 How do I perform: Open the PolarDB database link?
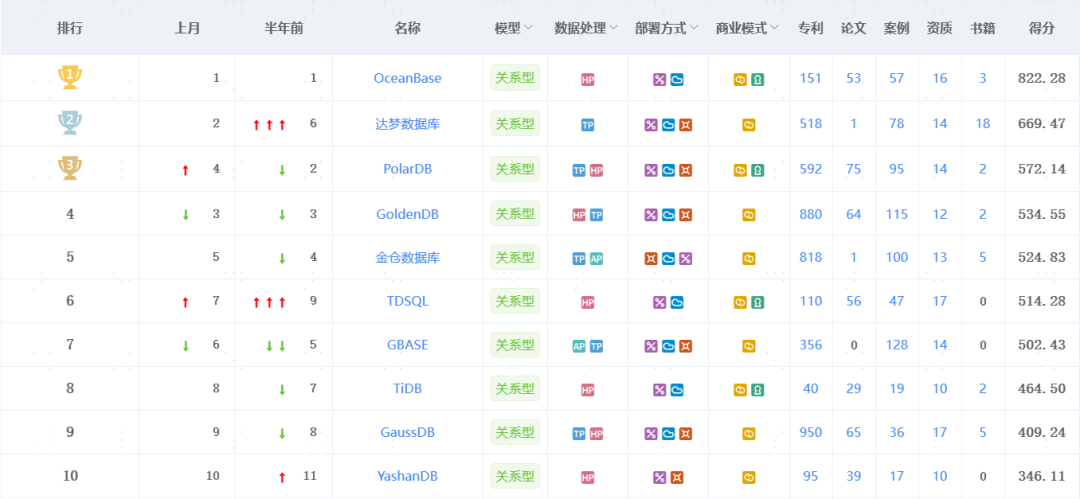tap(408, 170)
